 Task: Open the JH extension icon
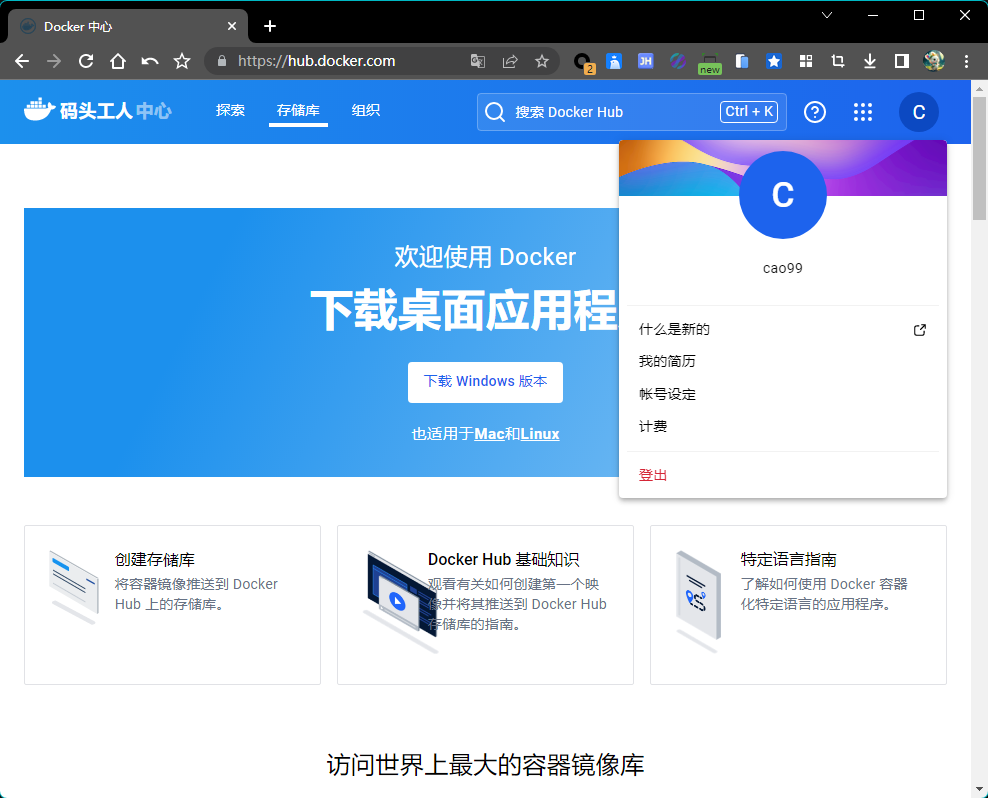click(645, 61)
